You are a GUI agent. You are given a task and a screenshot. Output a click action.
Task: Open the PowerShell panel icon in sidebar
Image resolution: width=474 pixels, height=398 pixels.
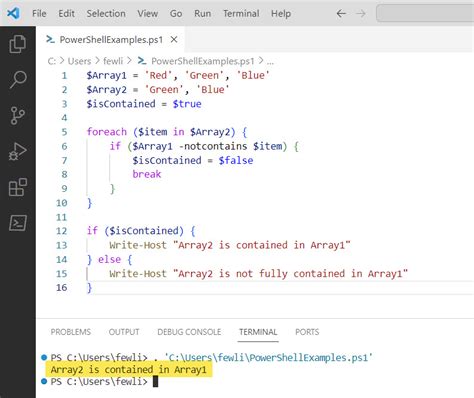point(18,223)
